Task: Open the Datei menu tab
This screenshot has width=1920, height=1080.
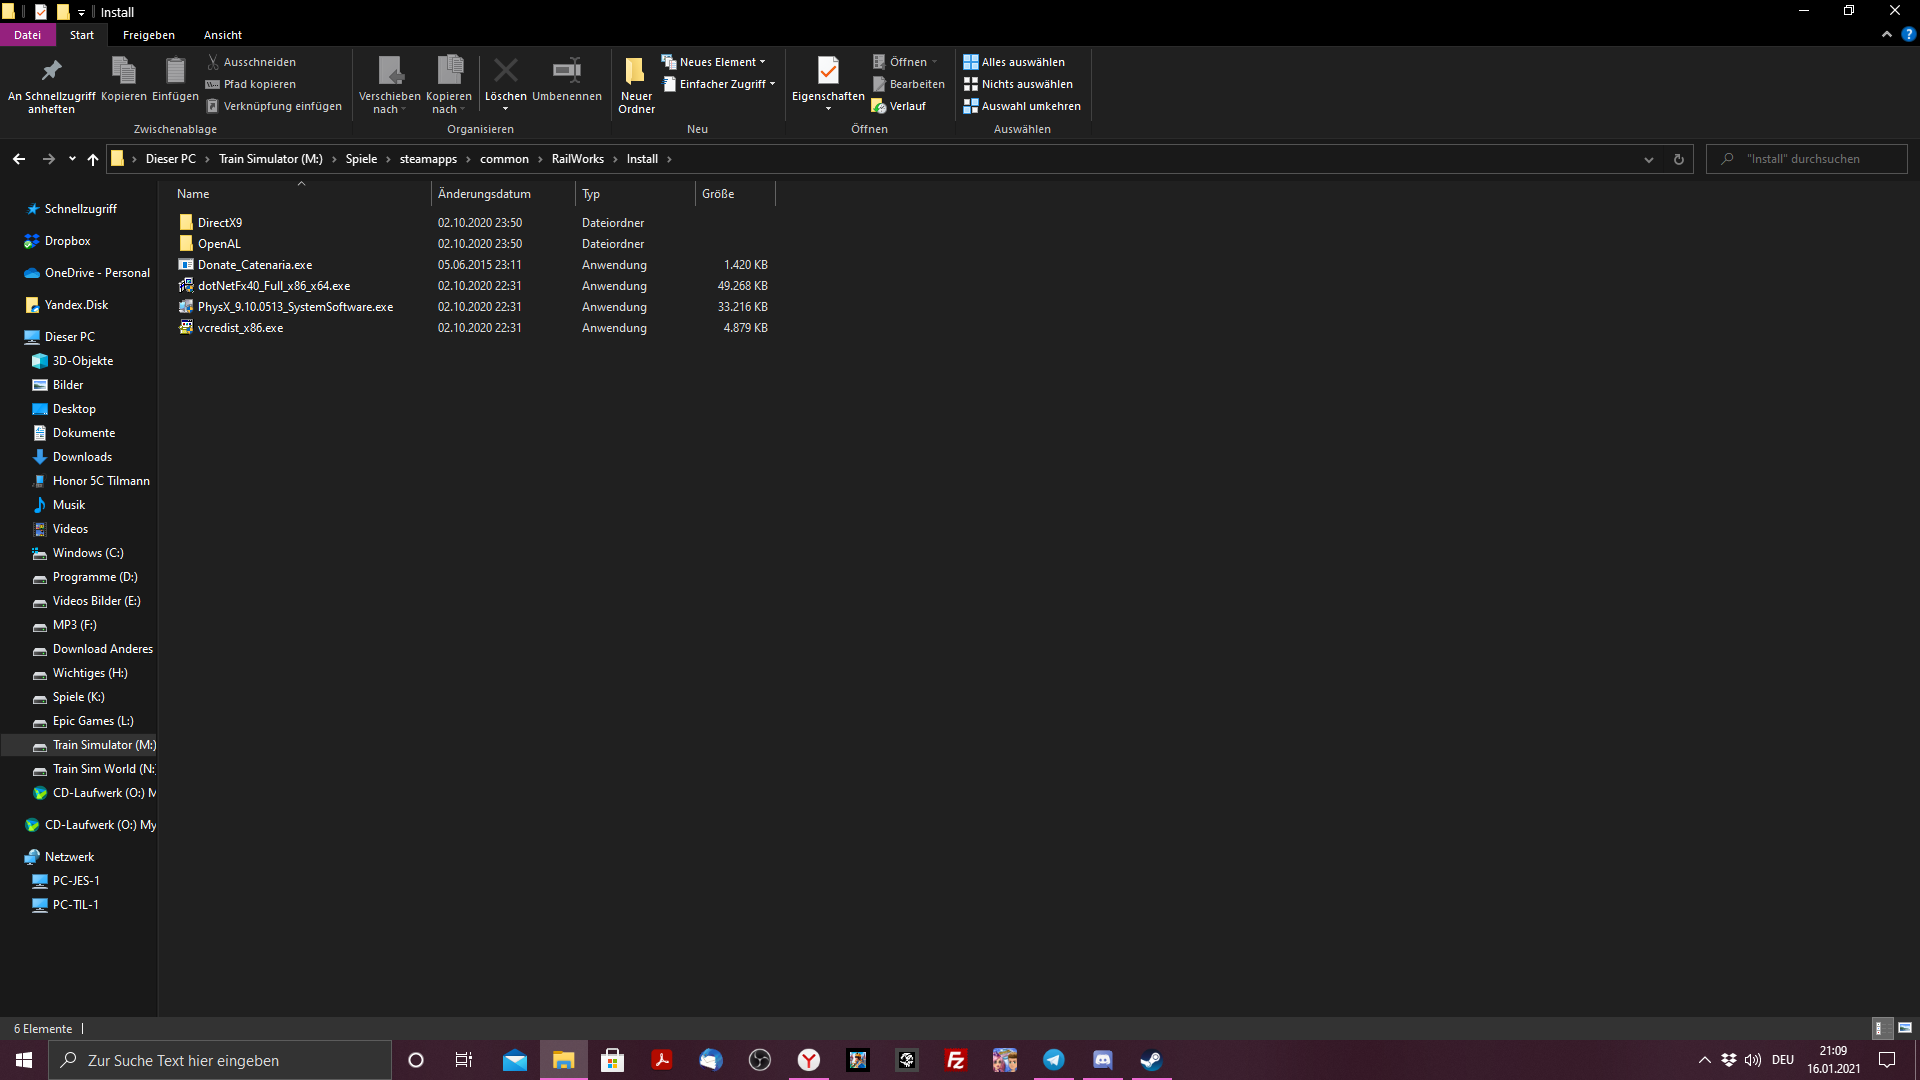Action: click(x=27, y=35)
